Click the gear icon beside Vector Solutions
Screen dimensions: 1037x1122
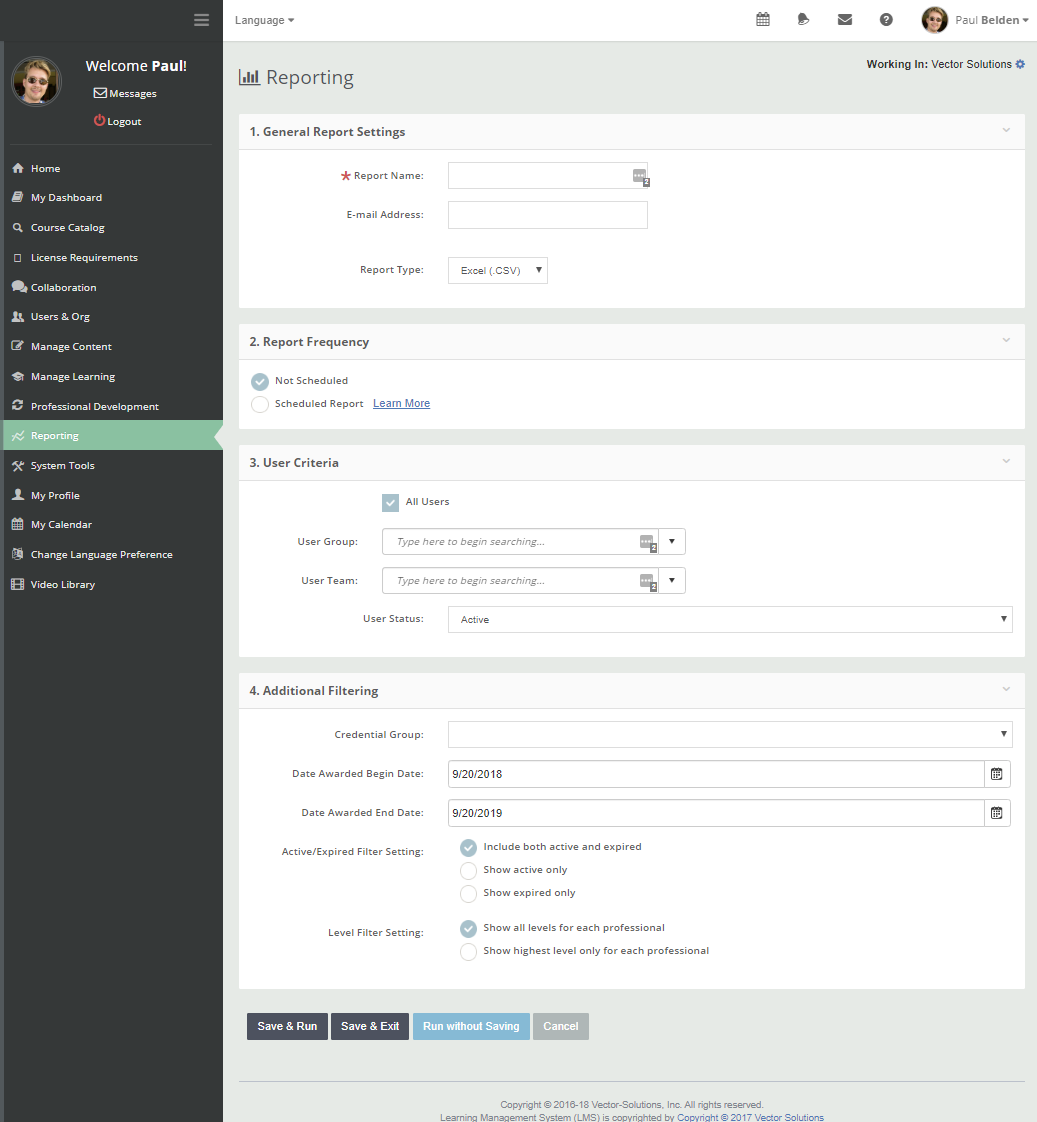1020,64
